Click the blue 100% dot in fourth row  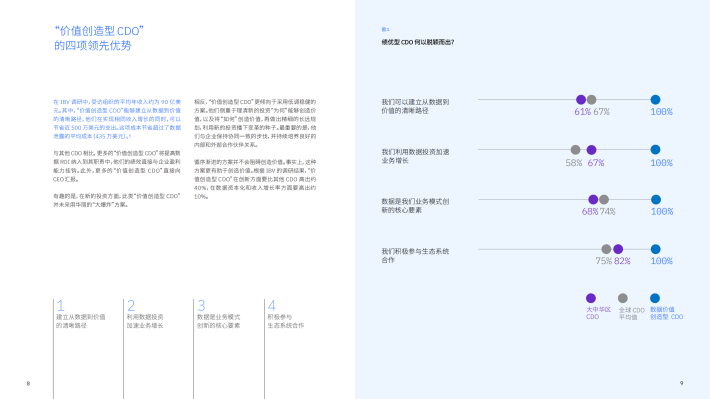[655, 249]
